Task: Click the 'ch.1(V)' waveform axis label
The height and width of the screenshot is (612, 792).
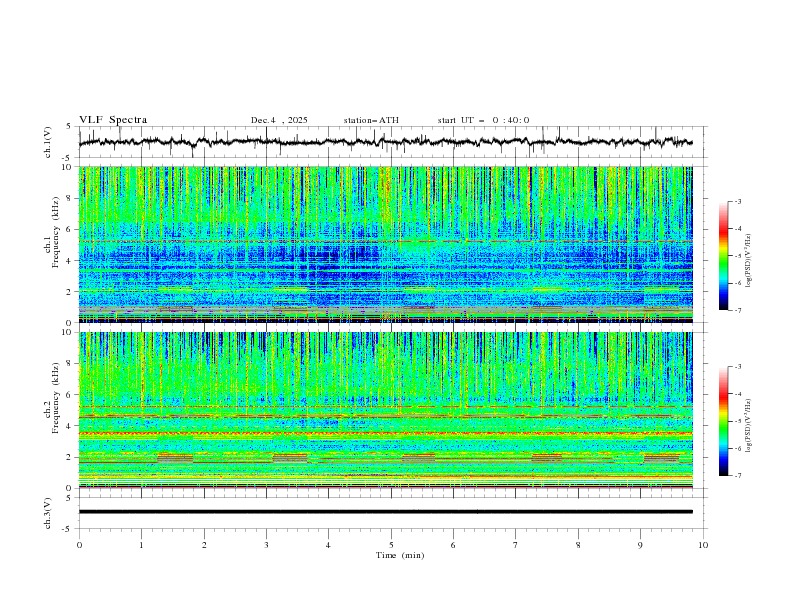Action: click(48, 142)
